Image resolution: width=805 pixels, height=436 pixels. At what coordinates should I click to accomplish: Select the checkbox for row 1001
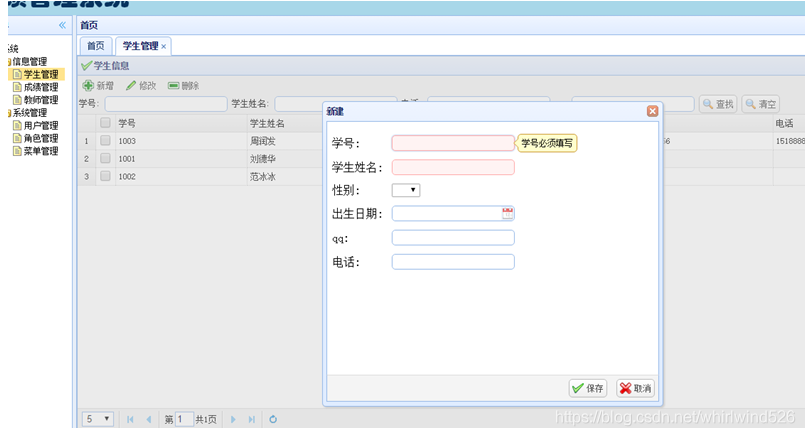point(105,158)
